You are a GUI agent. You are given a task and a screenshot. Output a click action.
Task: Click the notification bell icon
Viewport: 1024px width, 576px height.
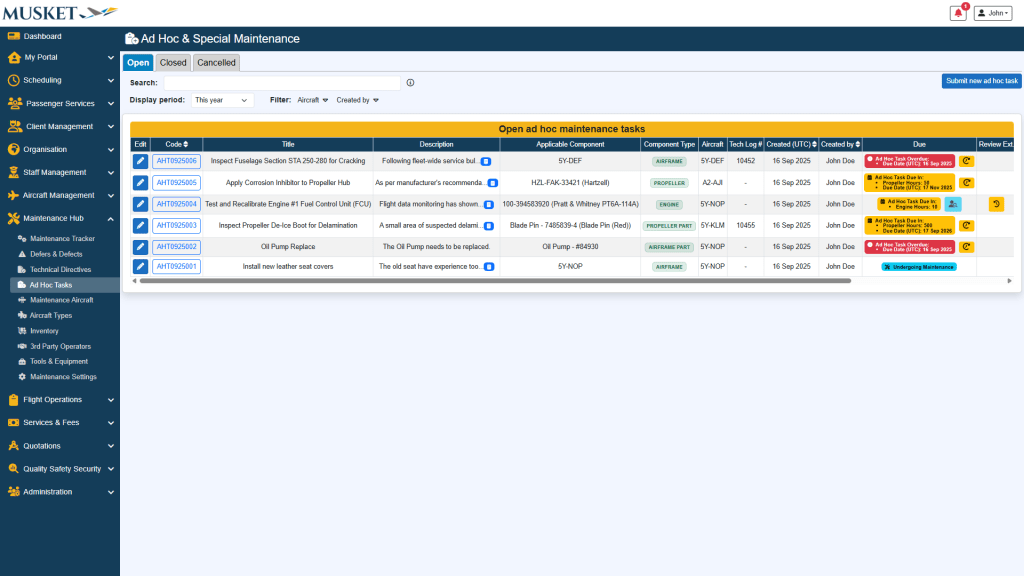958,13
